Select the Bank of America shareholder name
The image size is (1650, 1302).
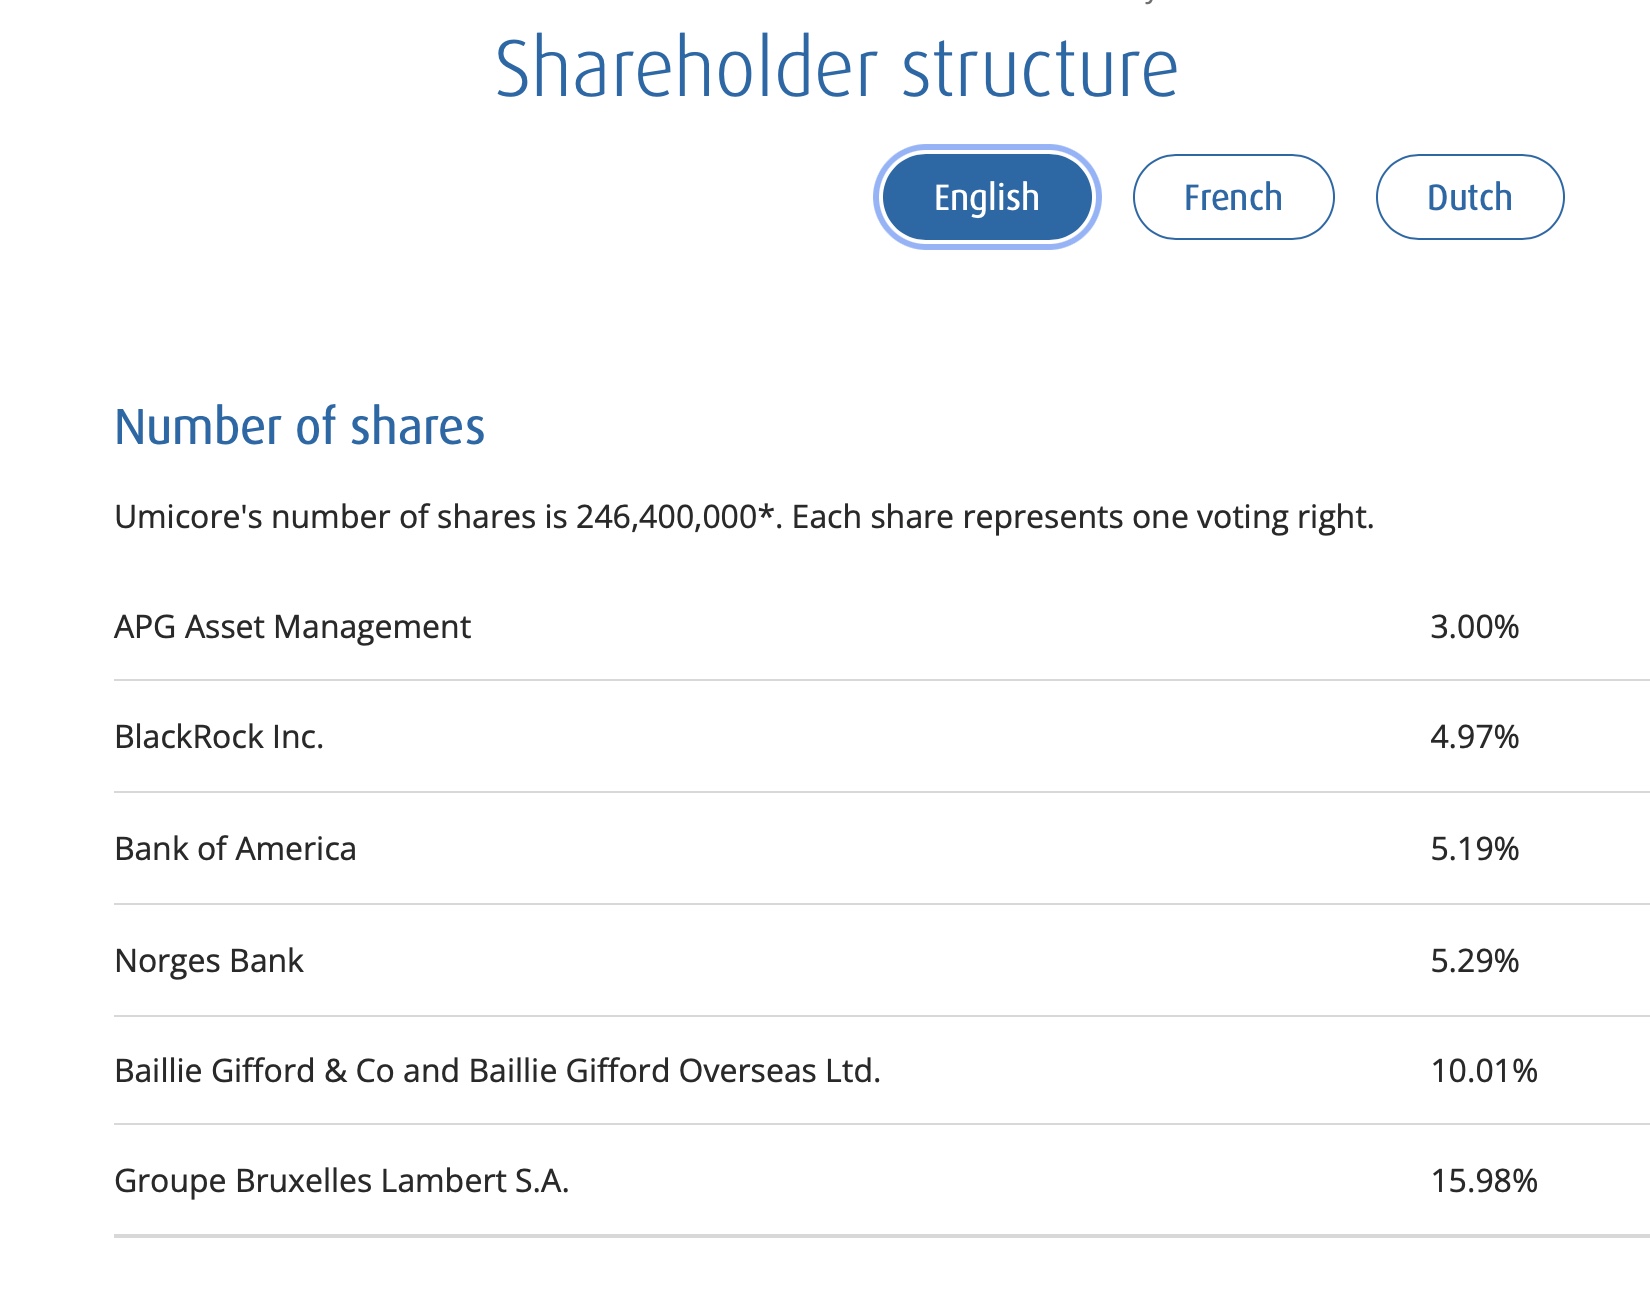pos(235,849)
